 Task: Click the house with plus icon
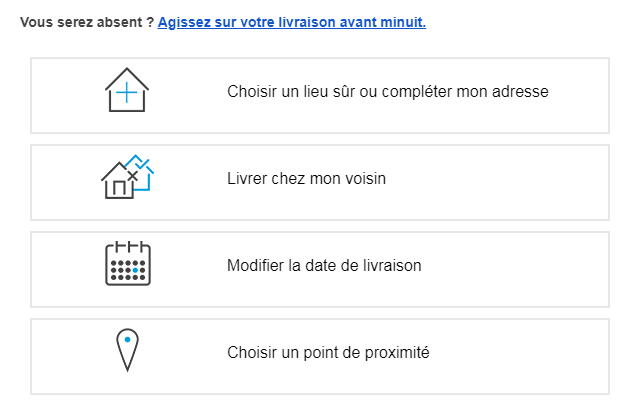(x=127, y=91)
